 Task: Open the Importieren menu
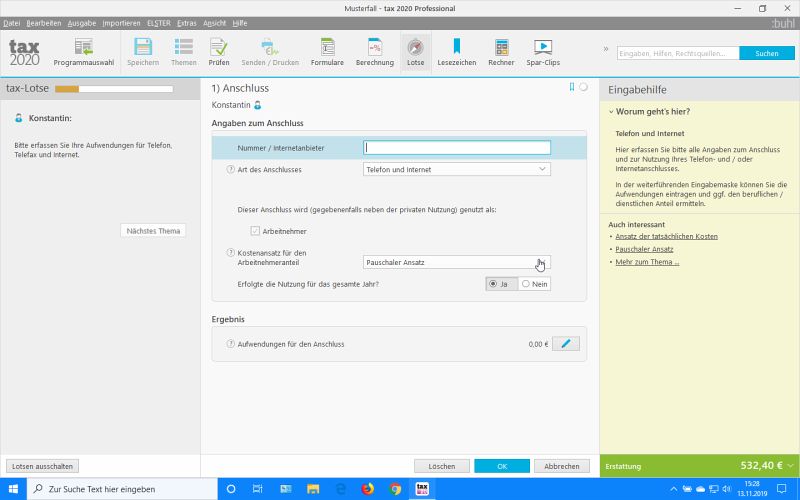point(121,22)
